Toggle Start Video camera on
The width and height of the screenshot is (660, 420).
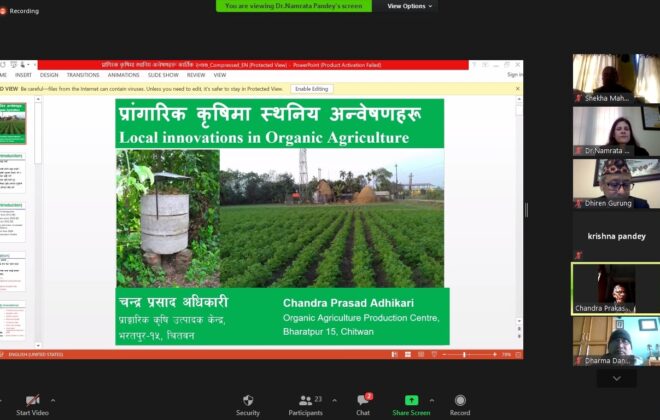click(x=32, y=400)
